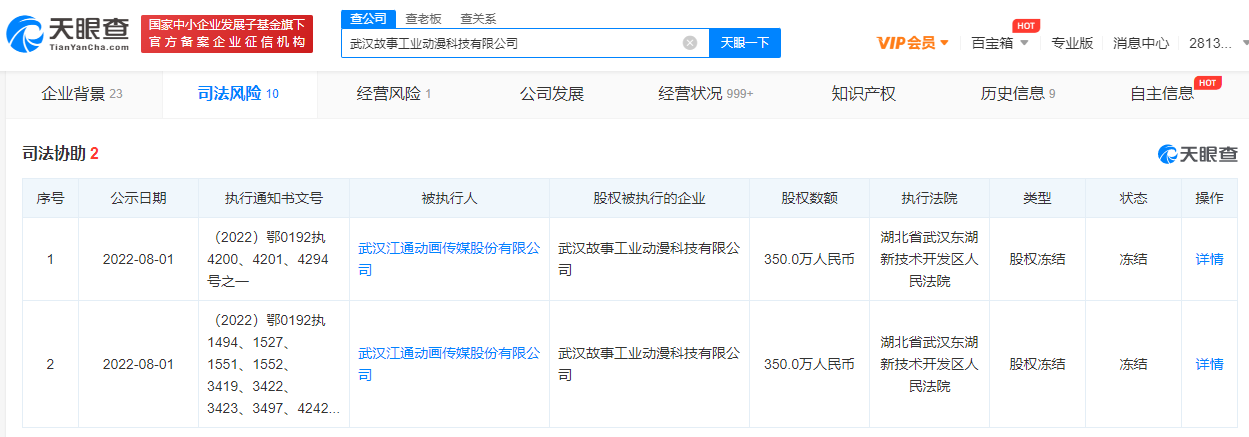
Task: Click the 司法协助 section heading
Action: 60,154
